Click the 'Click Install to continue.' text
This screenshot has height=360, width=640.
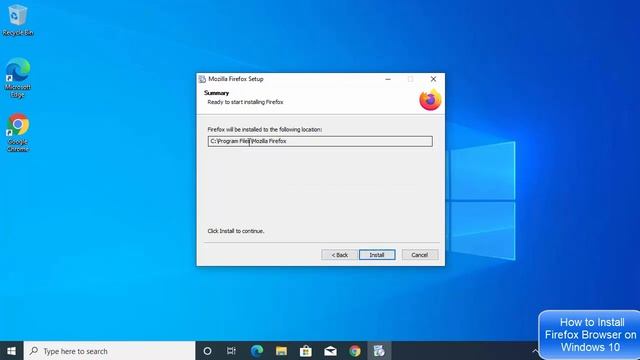click(236, 231)
